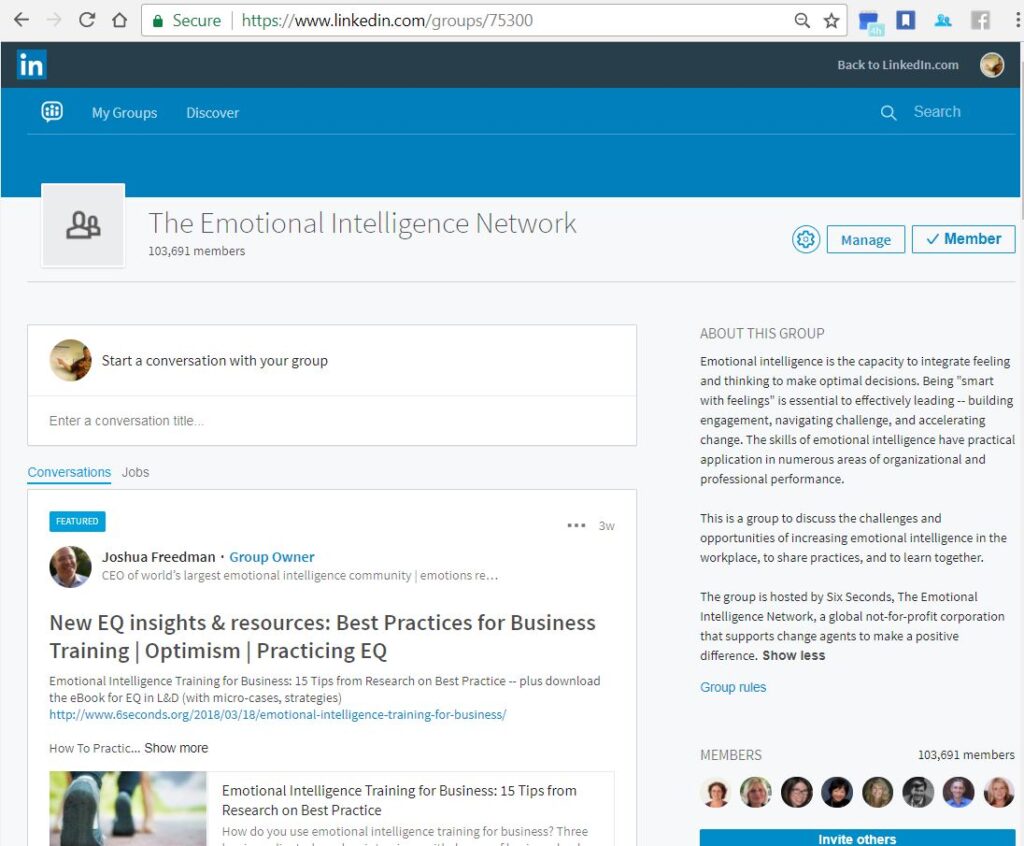
Task: Open the three-dot post options menu
Action: [x=576, y=525]
